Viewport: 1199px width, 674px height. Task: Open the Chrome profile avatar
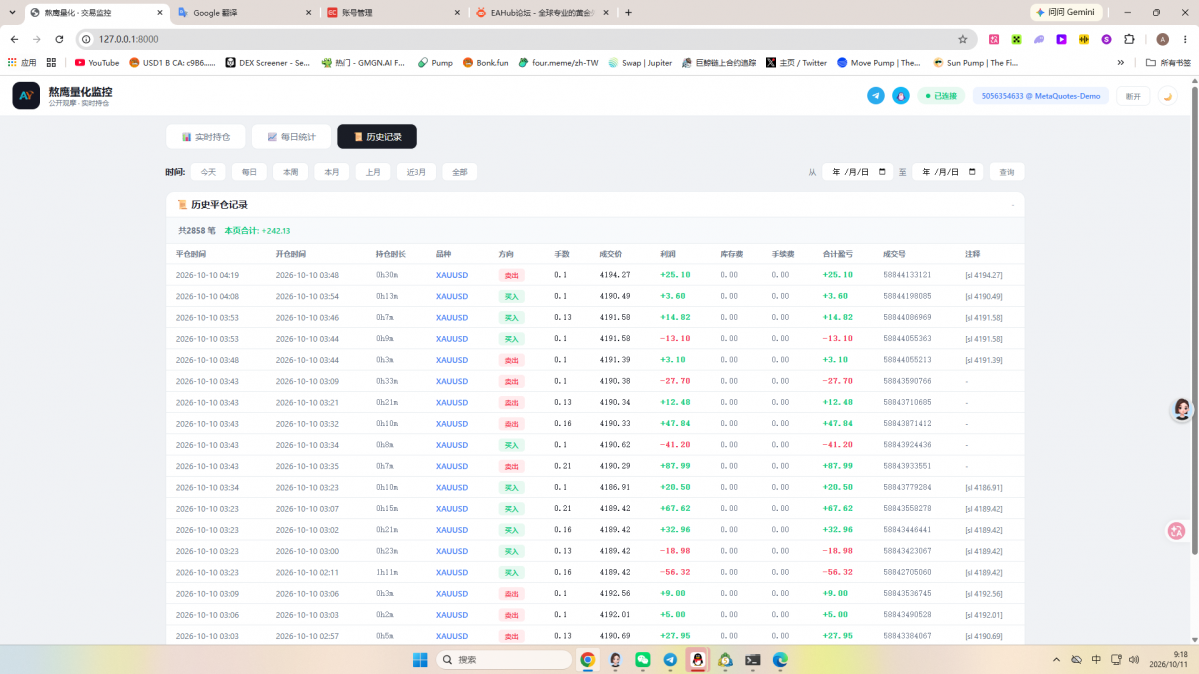1162,39
